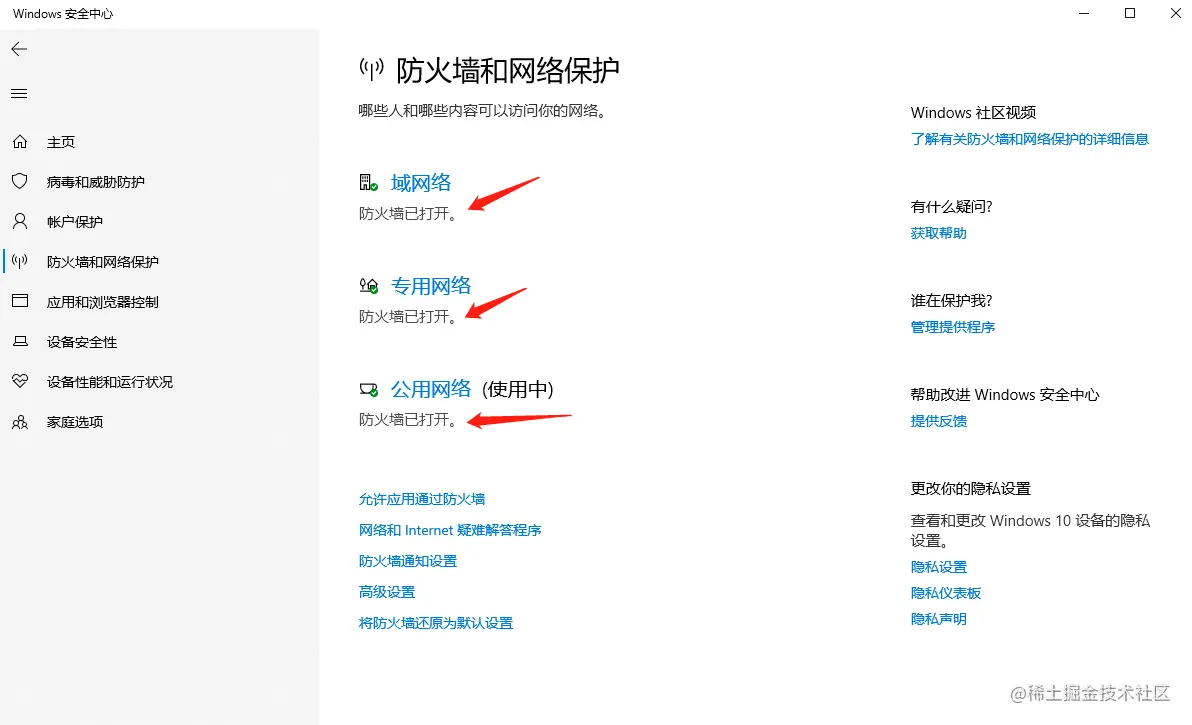This screenshot has height=725, width=1192.
Task: Open 隐私仪表板 link
Action: point(946,593)
